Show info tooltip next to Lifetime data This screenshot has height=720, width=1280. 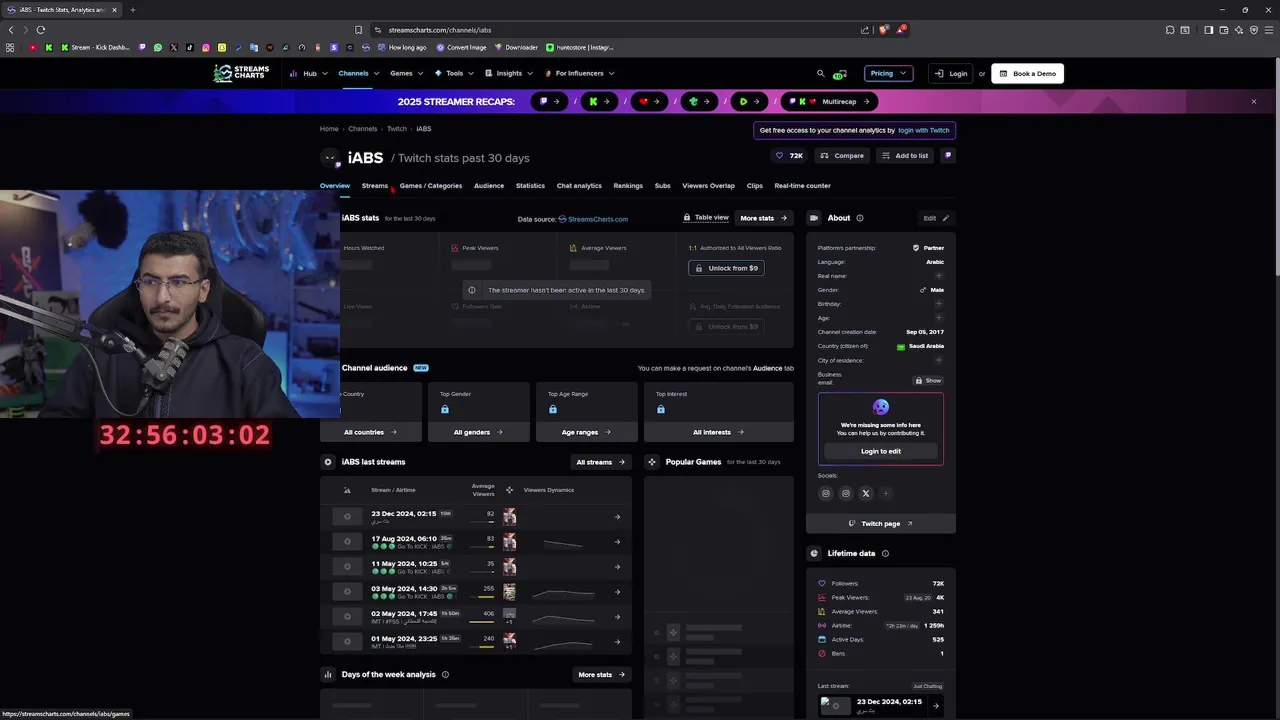(x=885, y=553)
